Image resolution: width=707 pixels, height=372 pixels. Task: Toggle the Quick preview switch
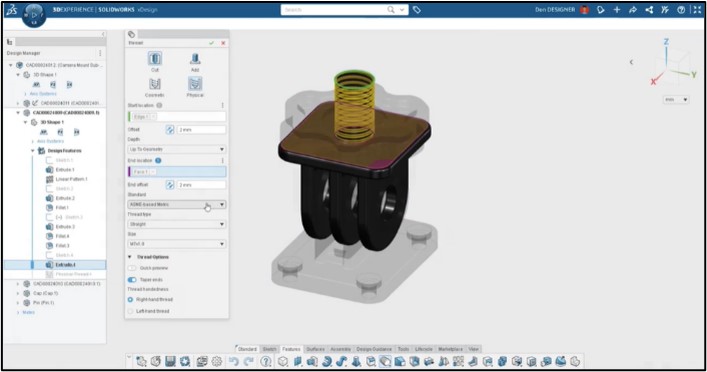pos(132,268)
